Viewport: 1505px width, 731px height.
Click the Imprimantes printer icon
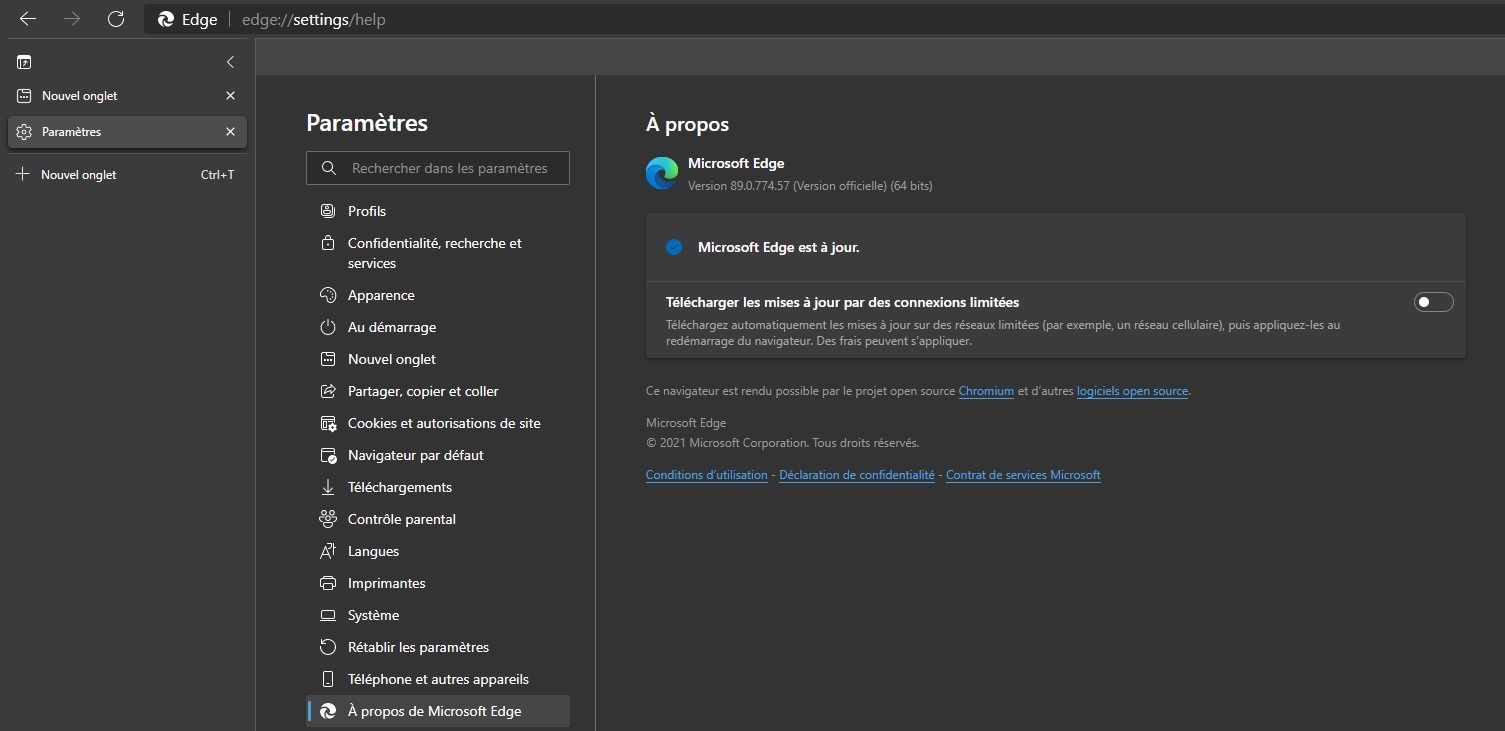point(327,583)
